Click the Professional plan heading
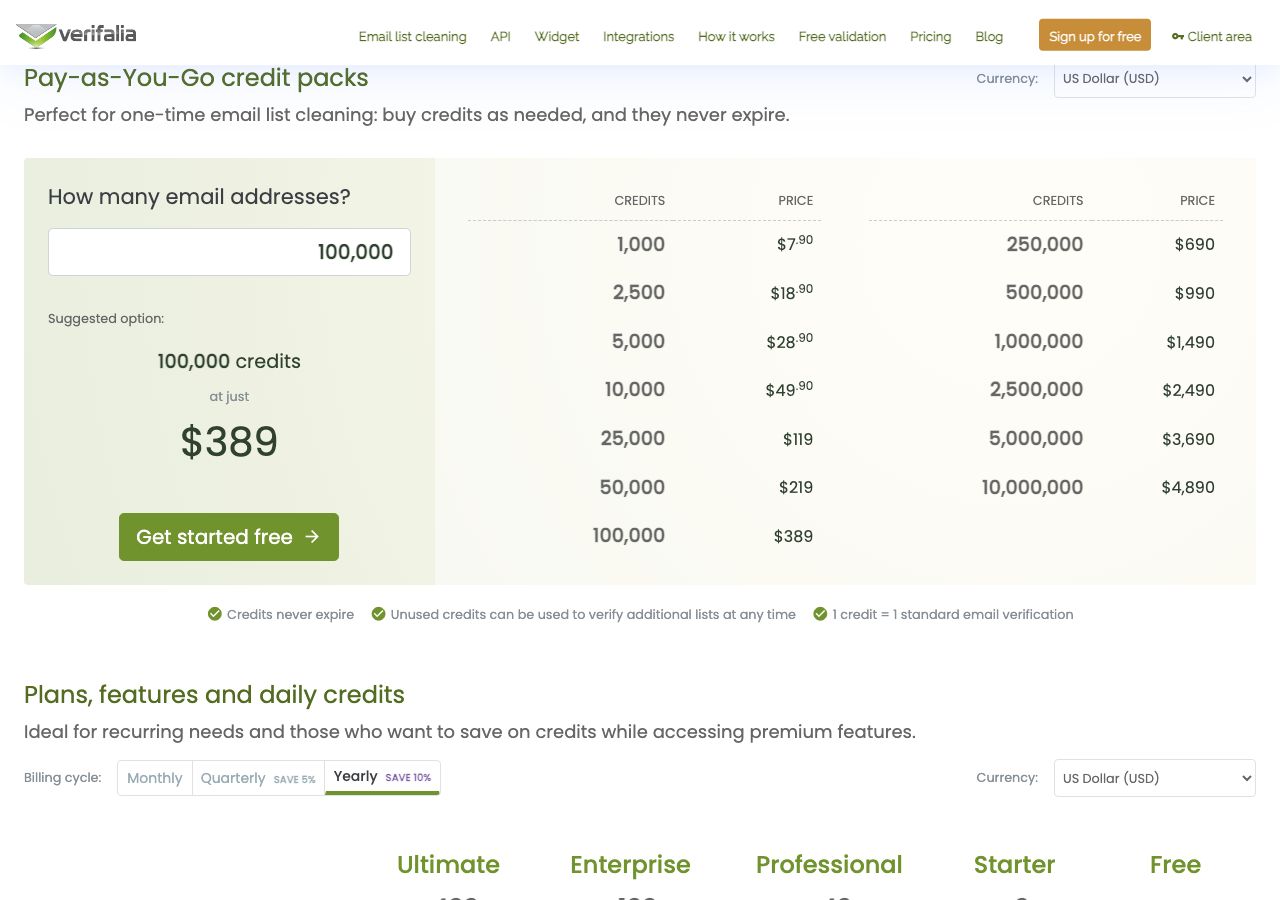The width and height of the screenshot is (1280, 900). click(829, 865)
